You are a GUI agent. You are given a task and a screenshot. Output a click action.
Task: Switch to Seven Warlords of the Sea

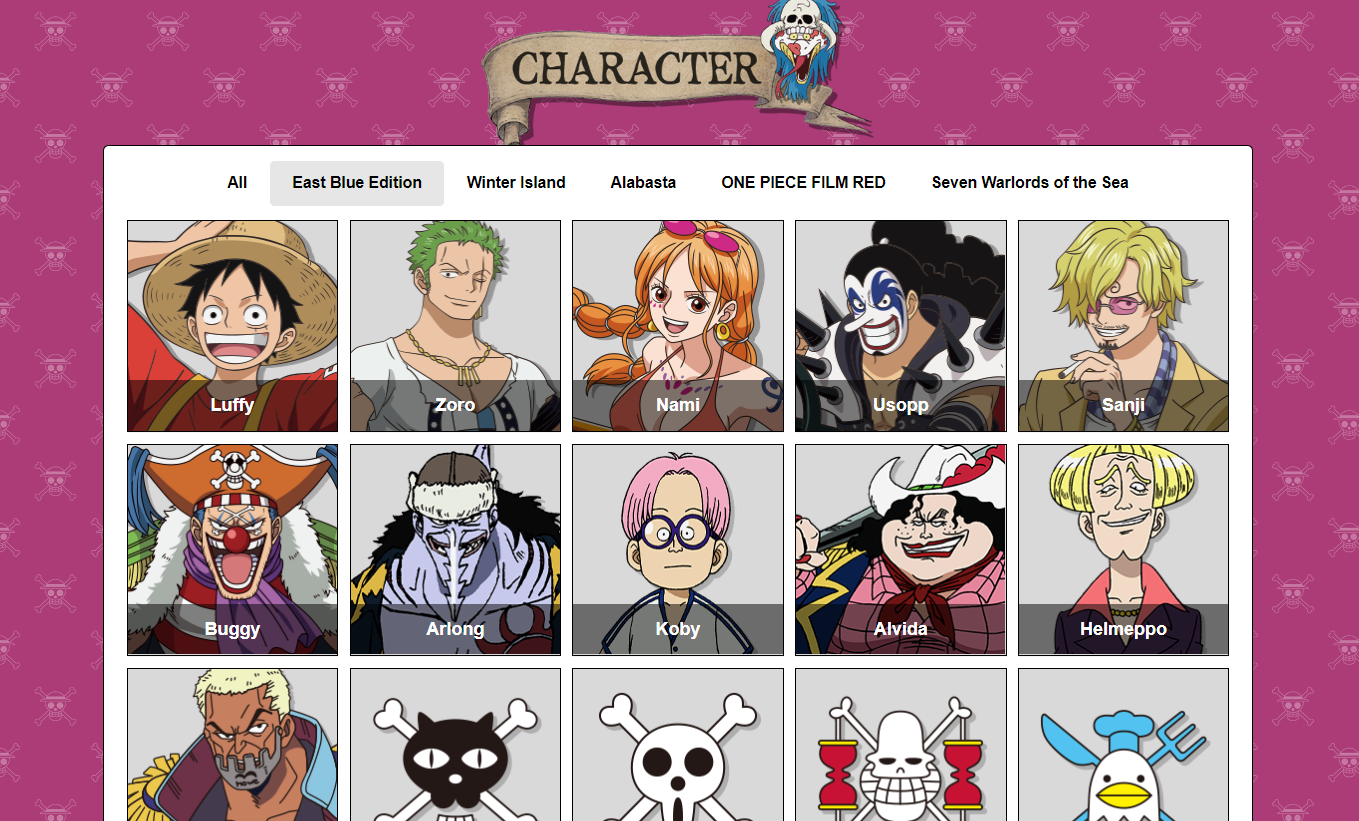pos(1030,183)
